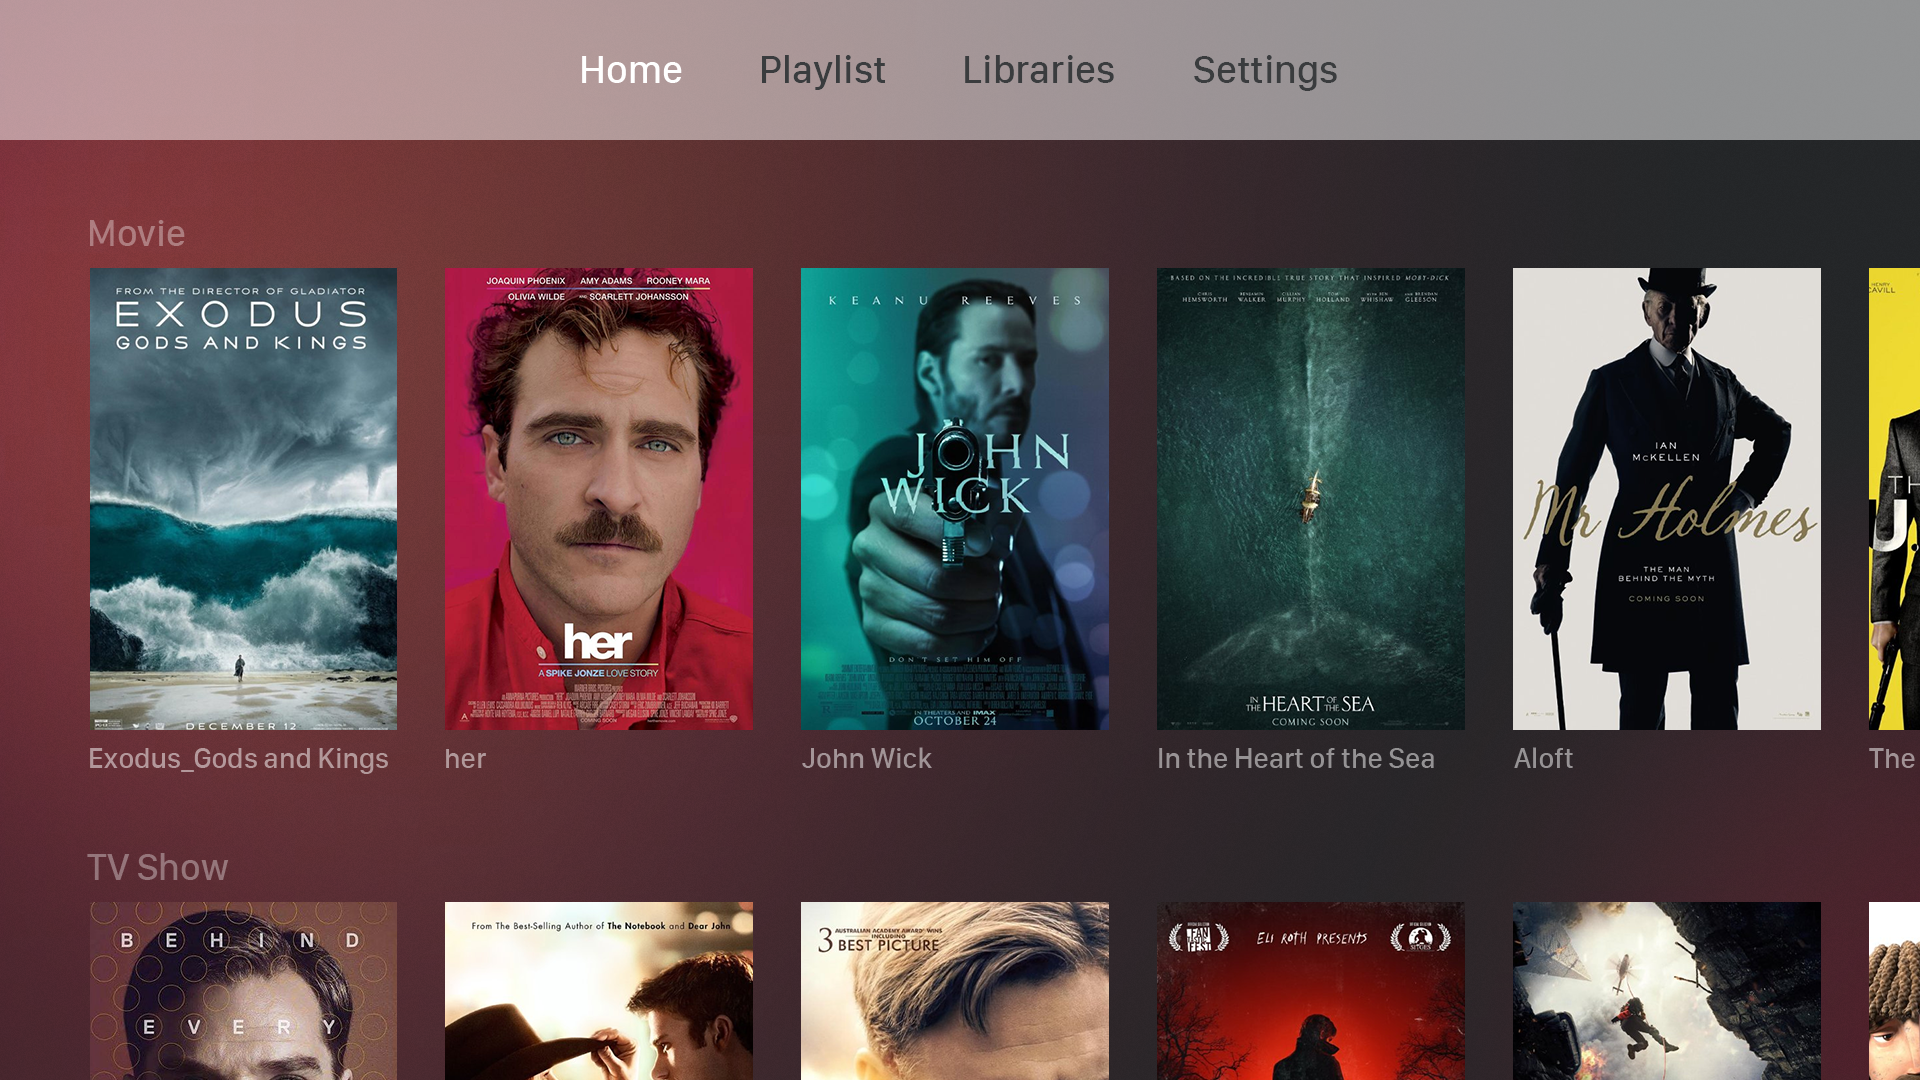This screenshot has height=1080, width=1920.
Task: Select the helicopter rescue TV show poster
Action: coord(1667,991)
